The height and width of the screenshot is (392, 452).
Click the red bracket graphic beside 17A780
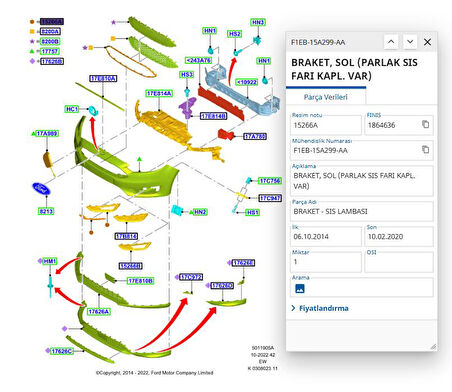coord(226,135)
